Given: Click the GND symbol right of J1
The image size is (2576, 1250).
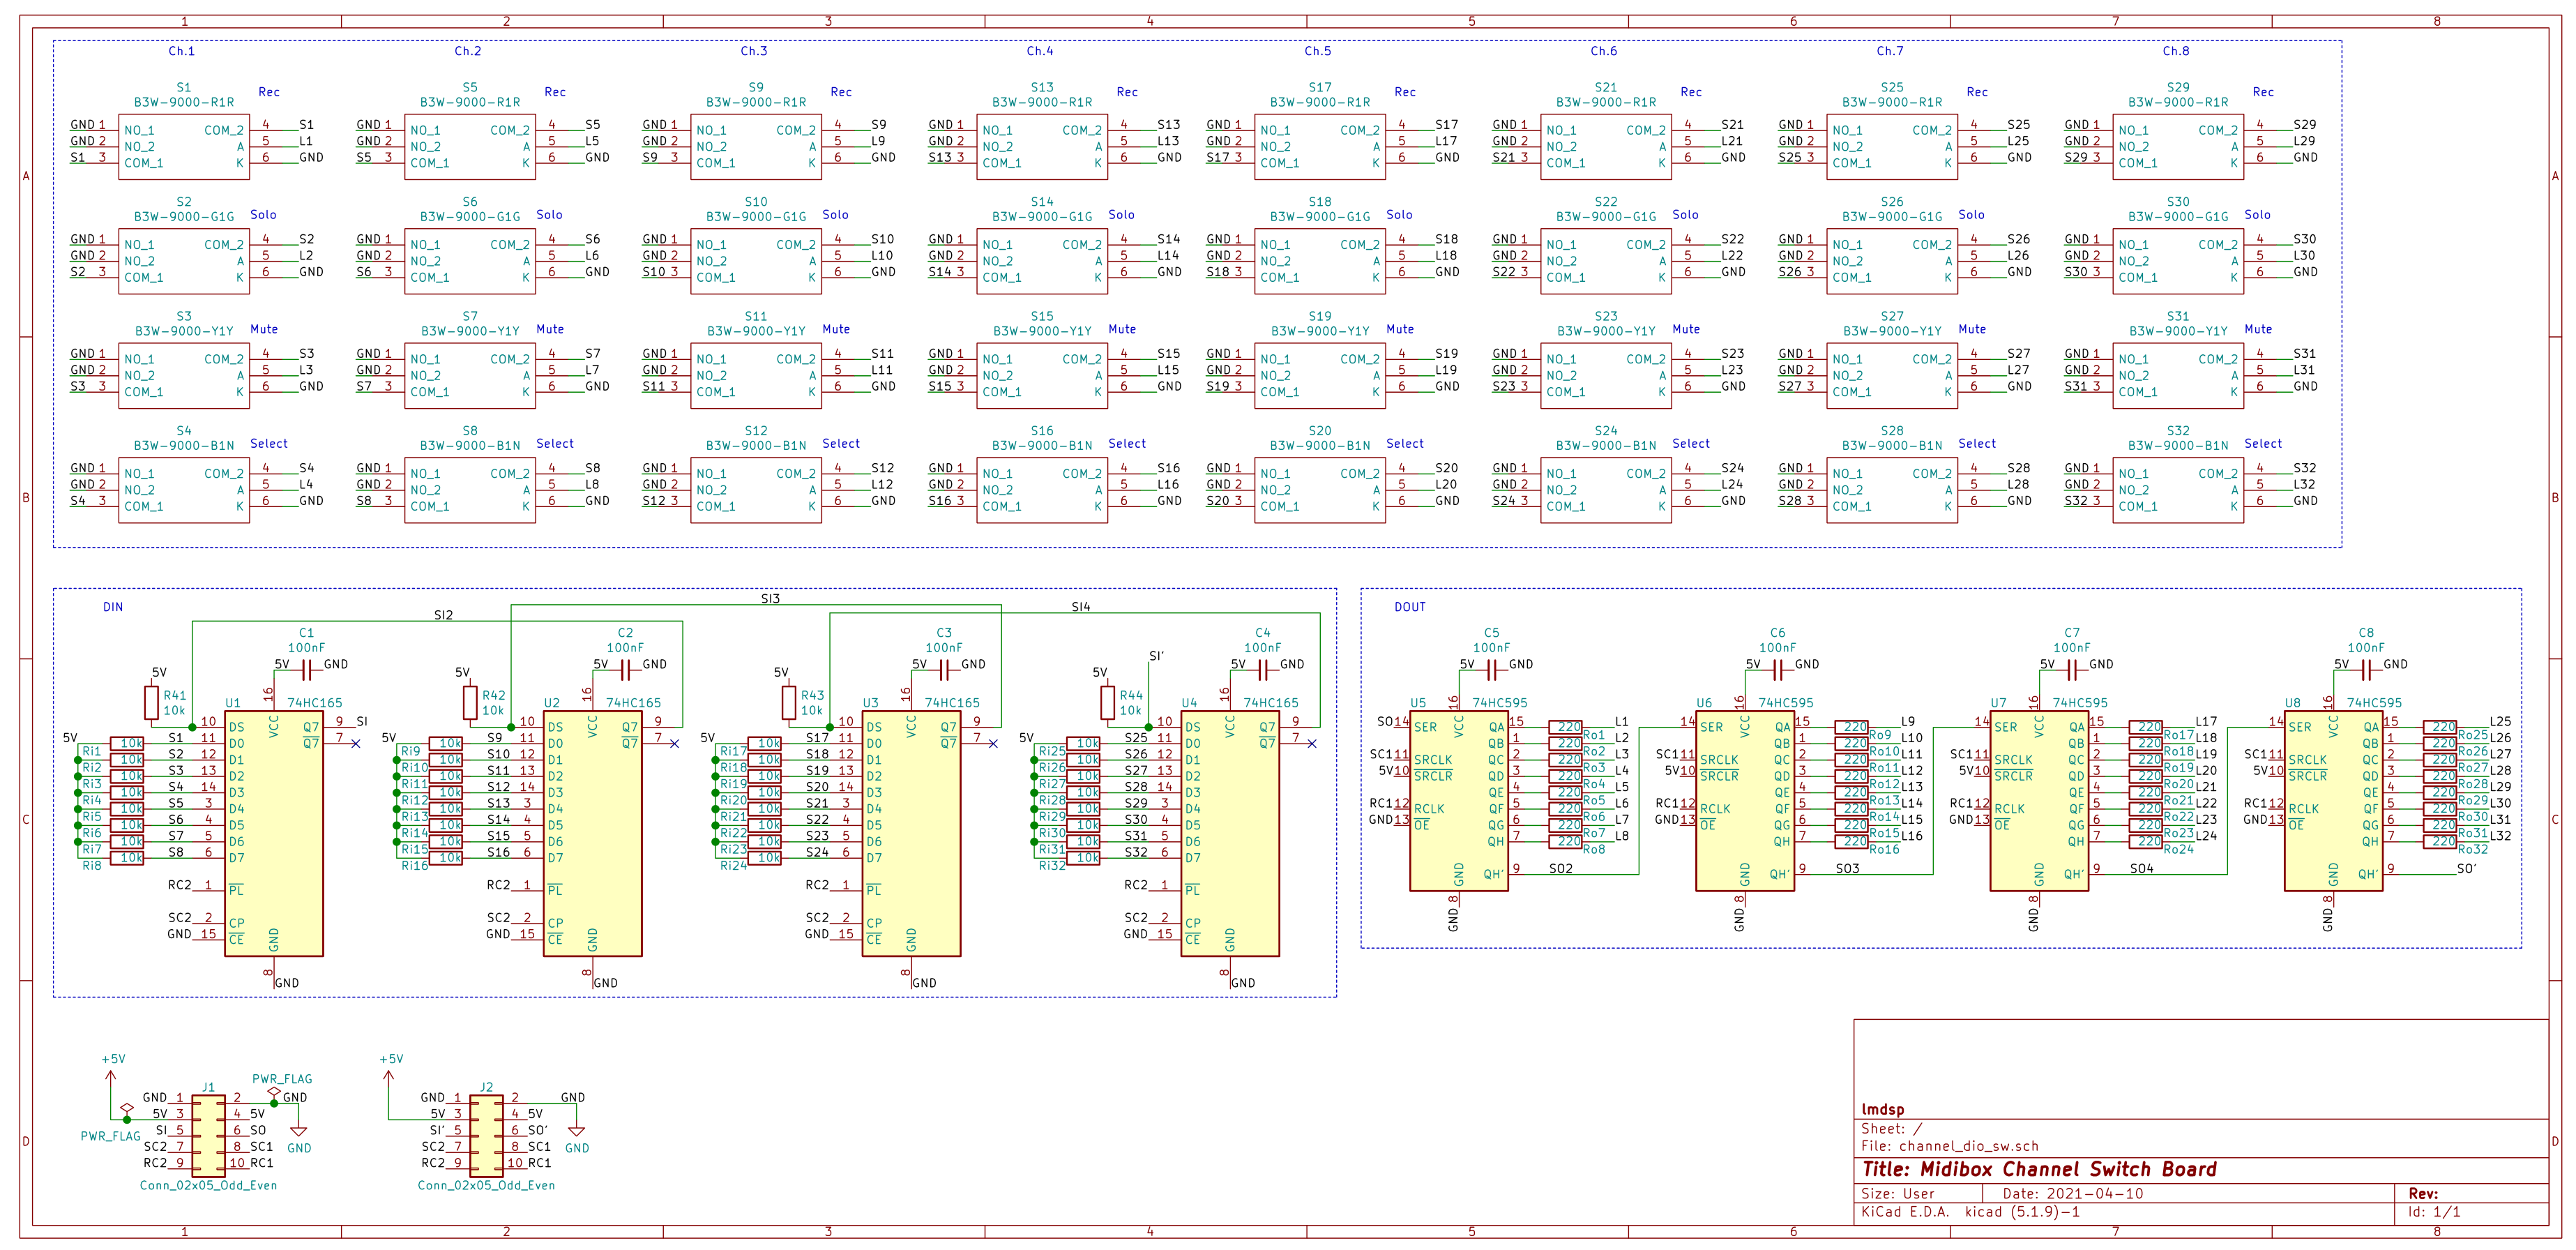Looking at the screenshot, I should coord(298,1131).
